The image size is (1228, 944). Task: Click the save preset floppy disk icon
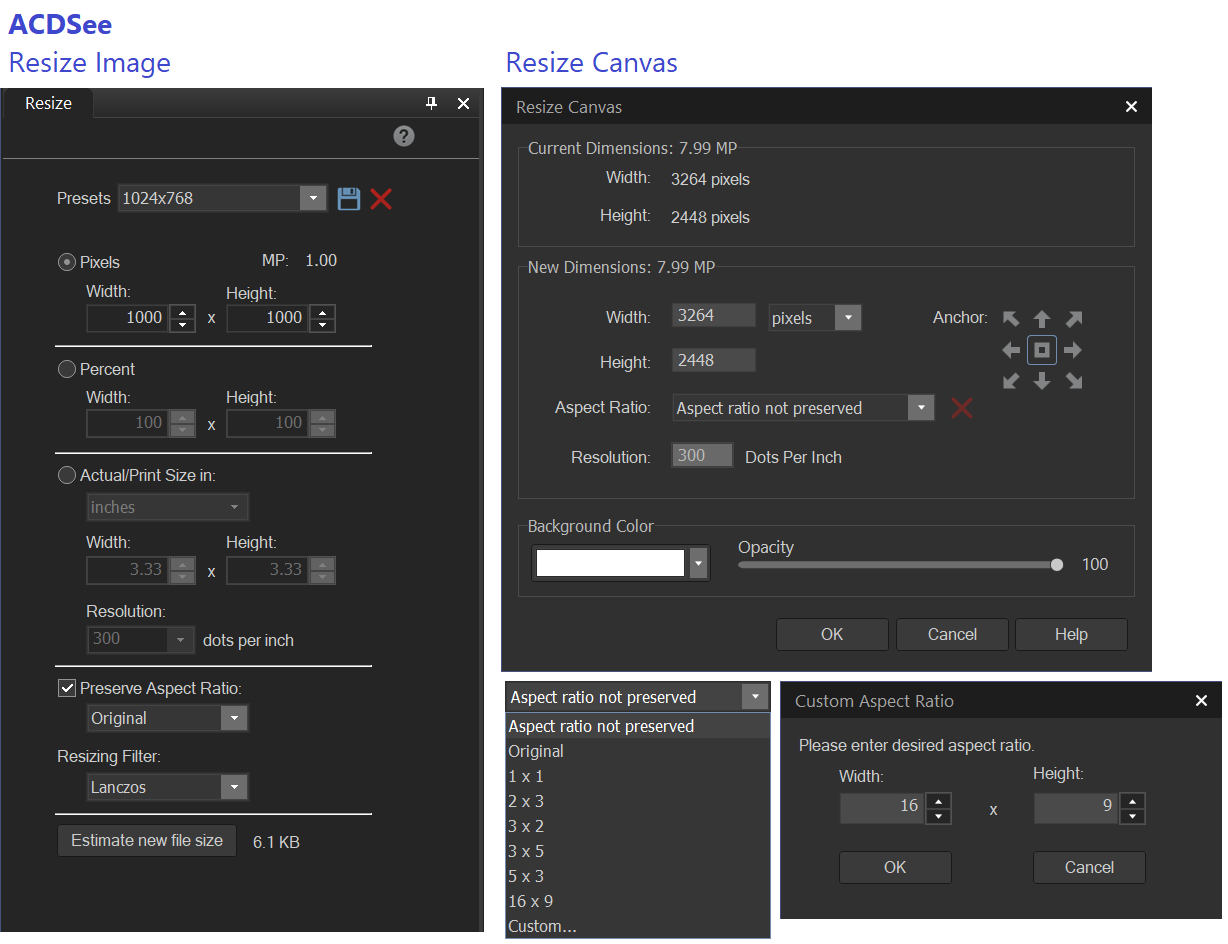pos(348,198)
